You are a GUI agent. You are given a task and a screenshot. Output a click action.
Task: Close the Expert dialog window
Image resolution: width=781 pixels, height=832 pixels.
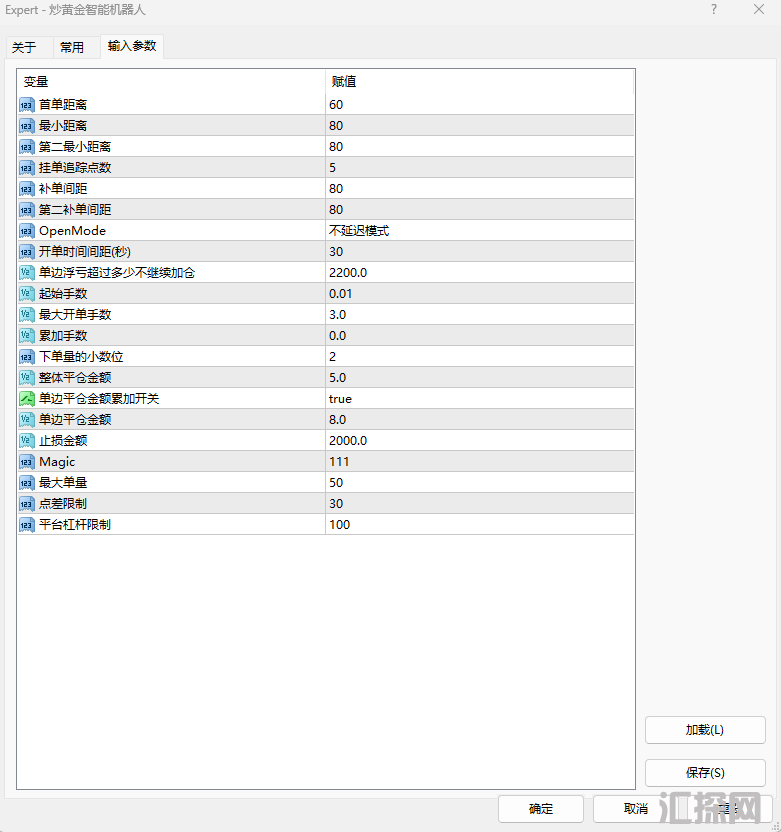759,10
